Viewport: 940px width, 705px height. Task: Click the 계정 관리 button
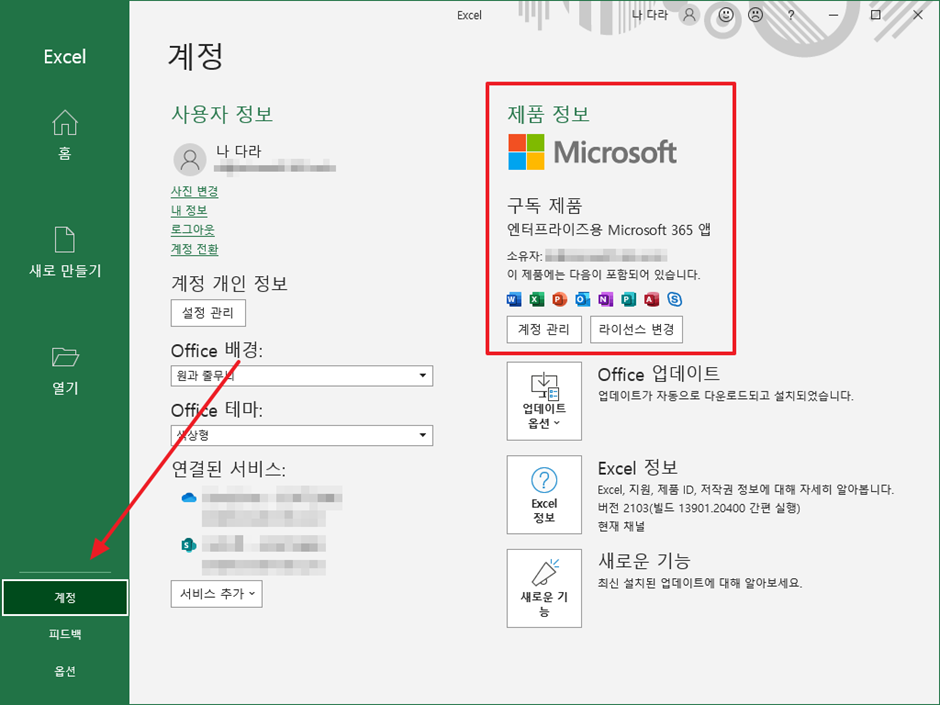[544, 329]
